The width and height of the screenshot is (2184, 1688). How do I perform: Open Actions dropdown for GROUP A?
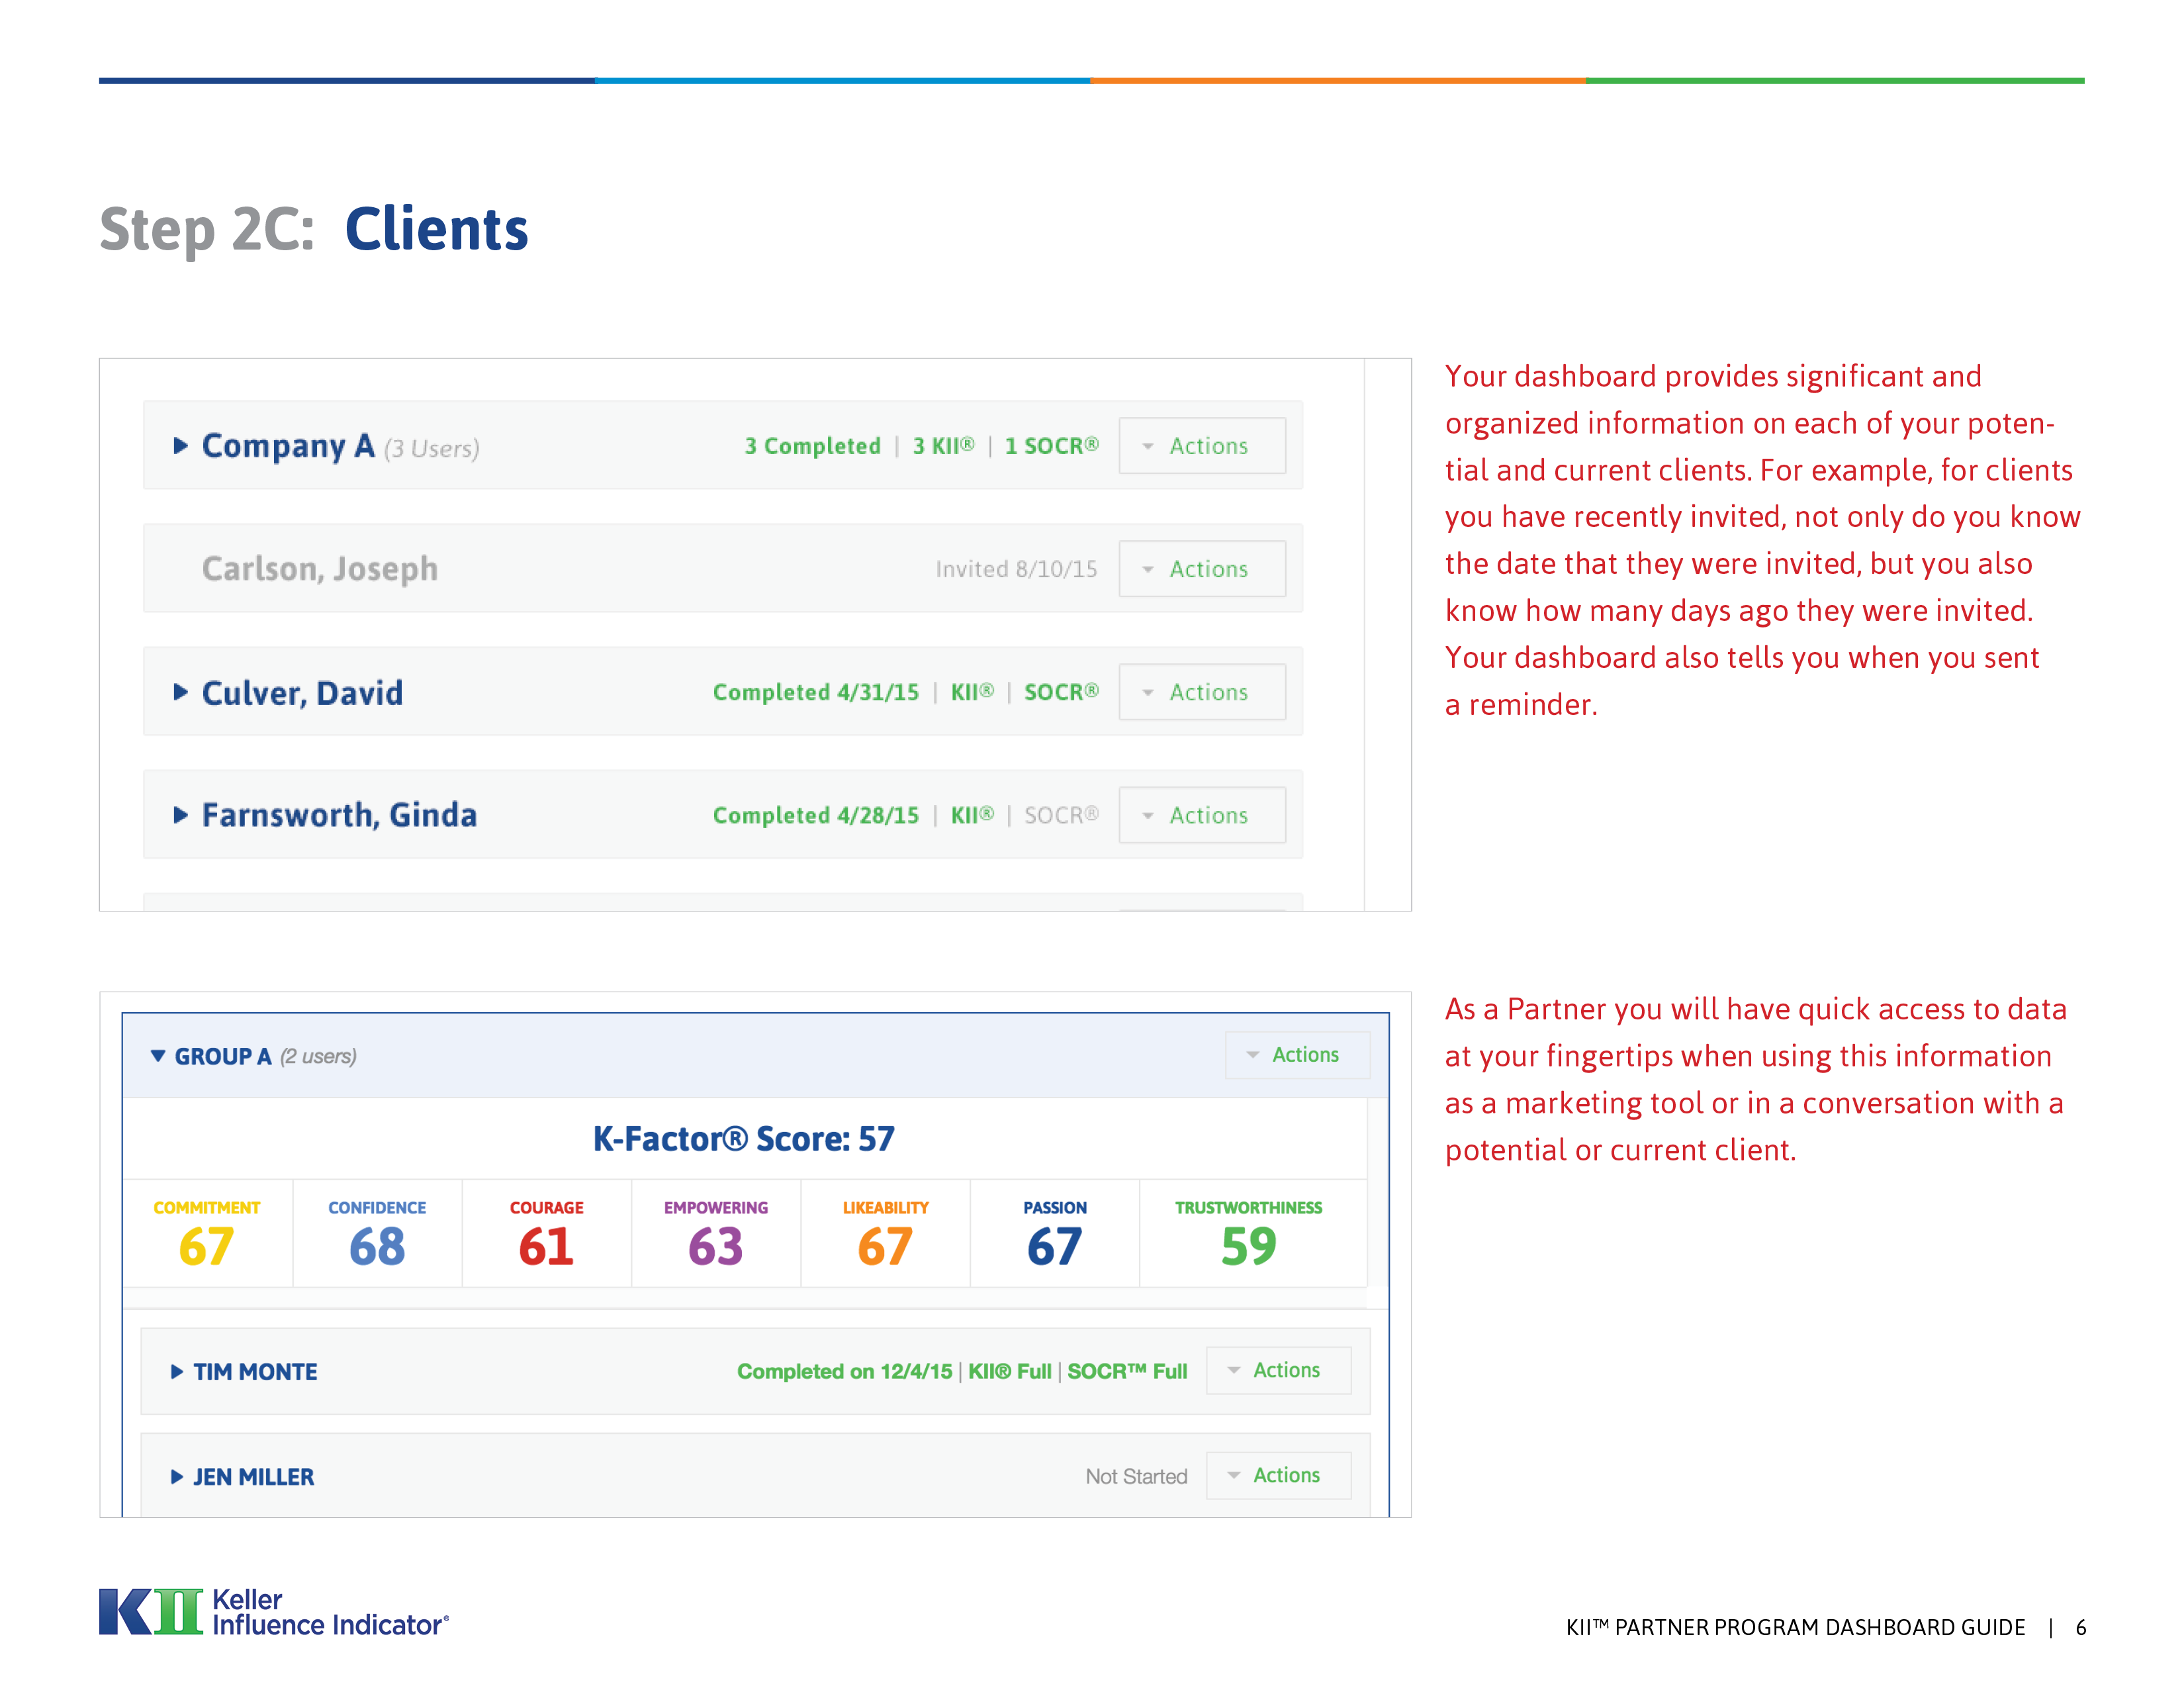point(1297,1054)
